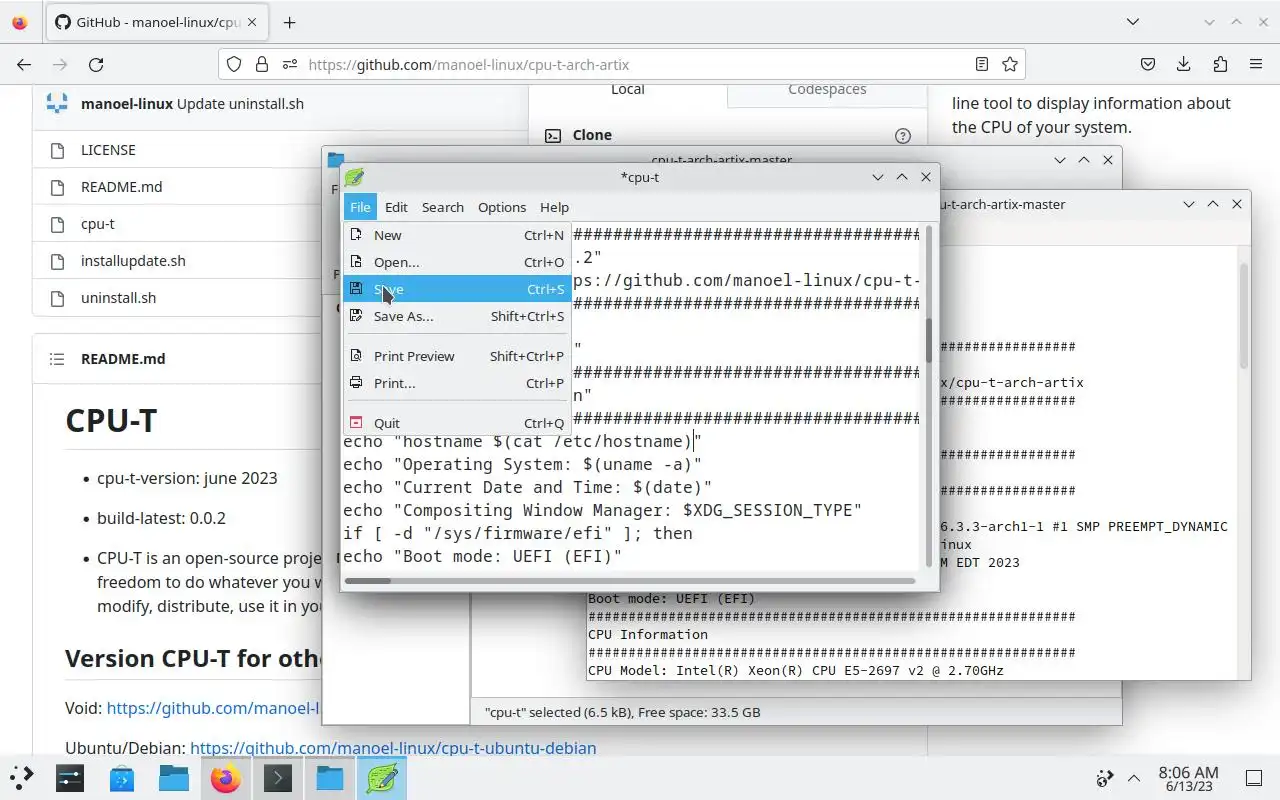Choose Save As... menu entry
Viewport: 1280px width, 800px height.
pos(457,316)
